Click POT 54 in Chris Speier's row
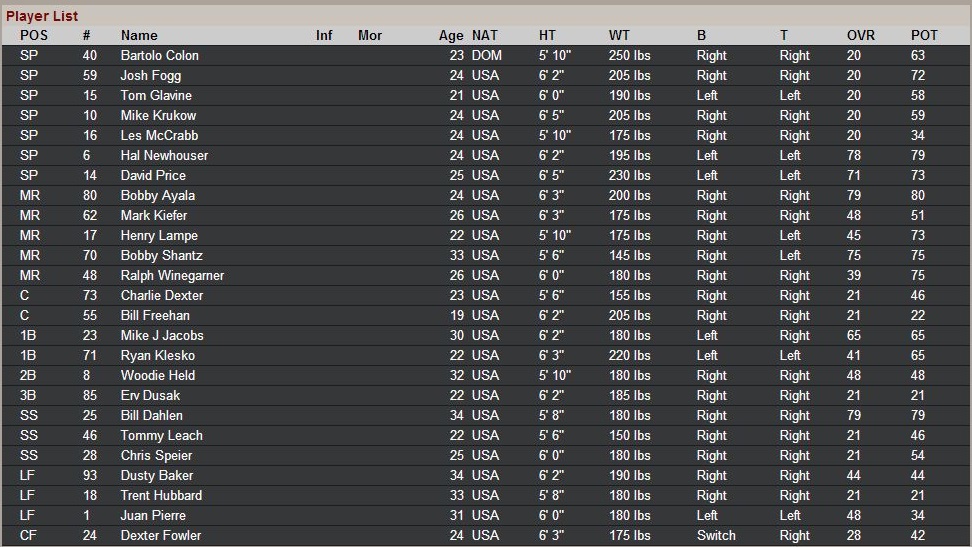 coord(917,455)
